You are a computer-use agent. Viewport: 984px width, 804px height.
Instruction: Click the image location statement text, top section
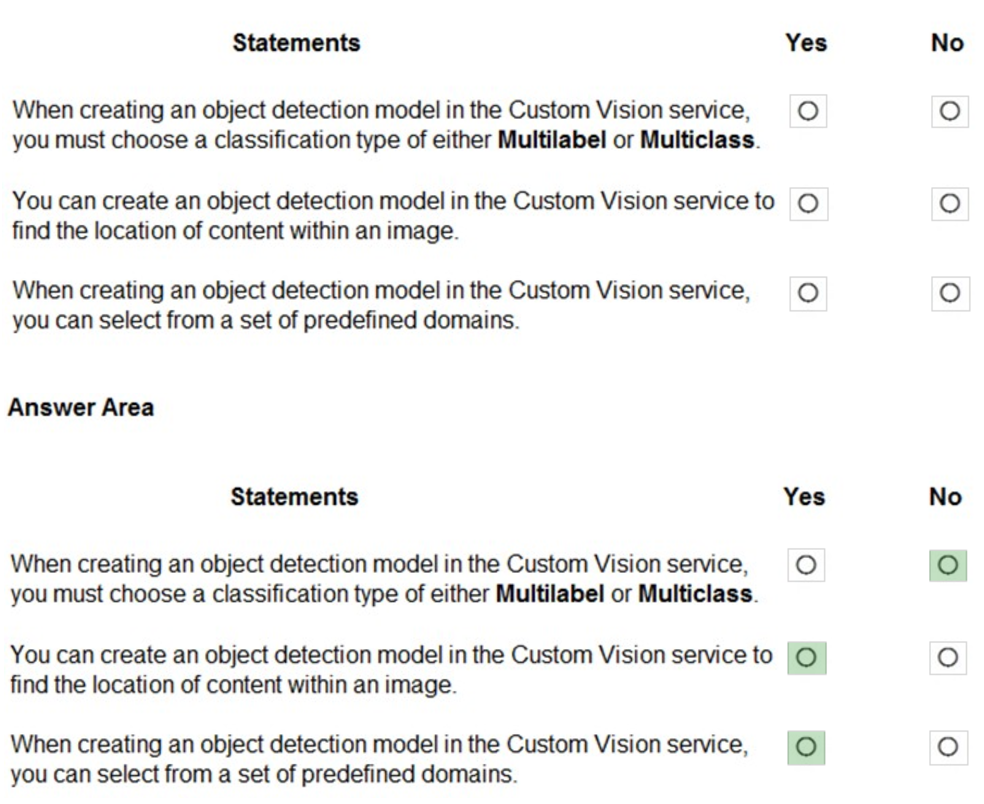392,216
